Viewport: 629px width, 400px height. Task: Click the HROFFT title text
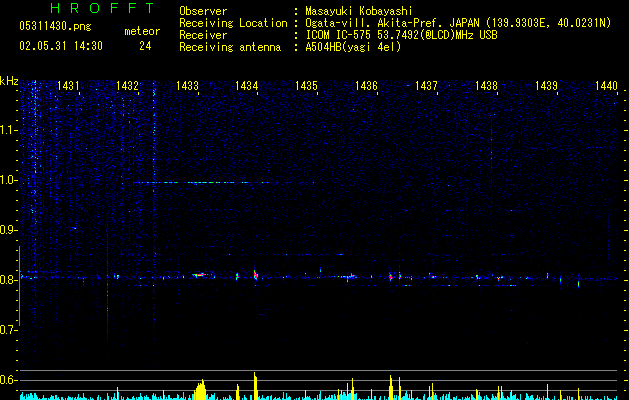103,8
